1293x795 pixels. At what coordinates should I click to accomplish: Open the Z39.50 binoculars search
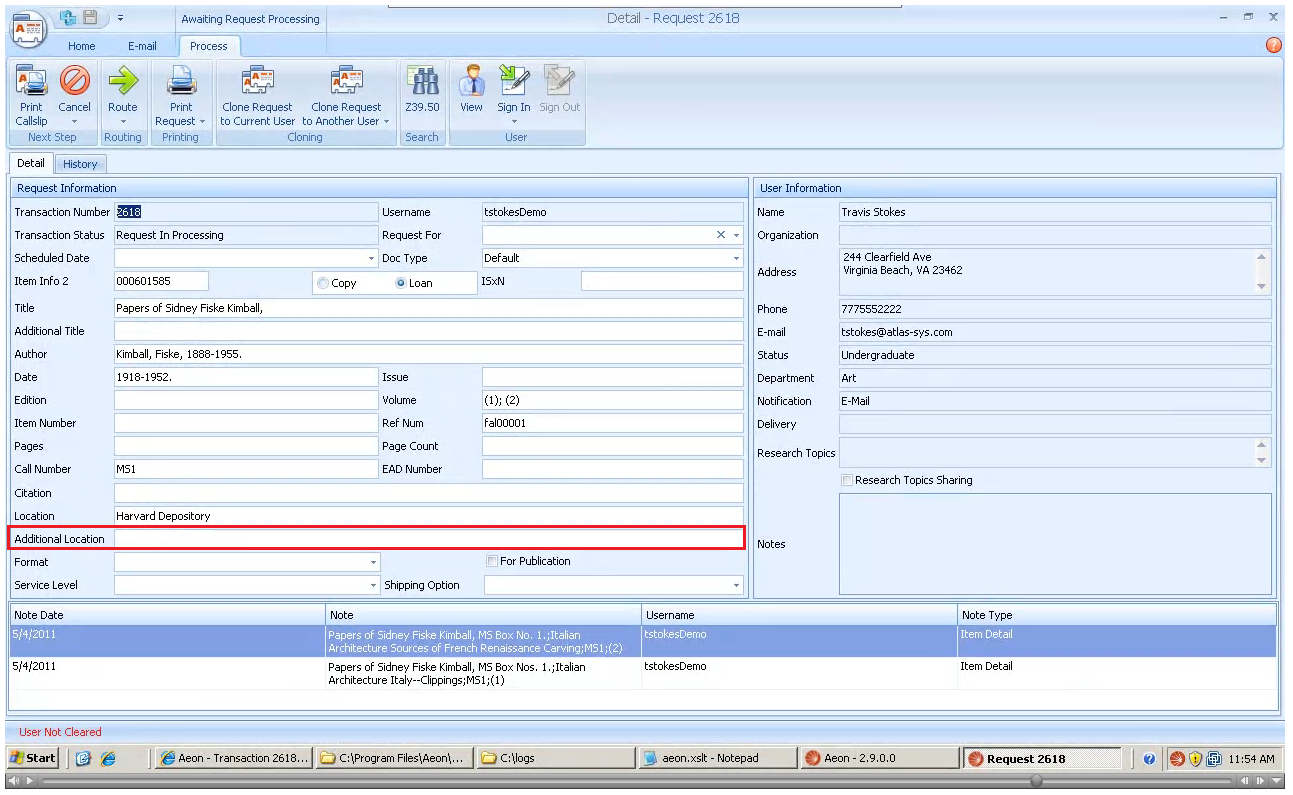coord(422,82)
